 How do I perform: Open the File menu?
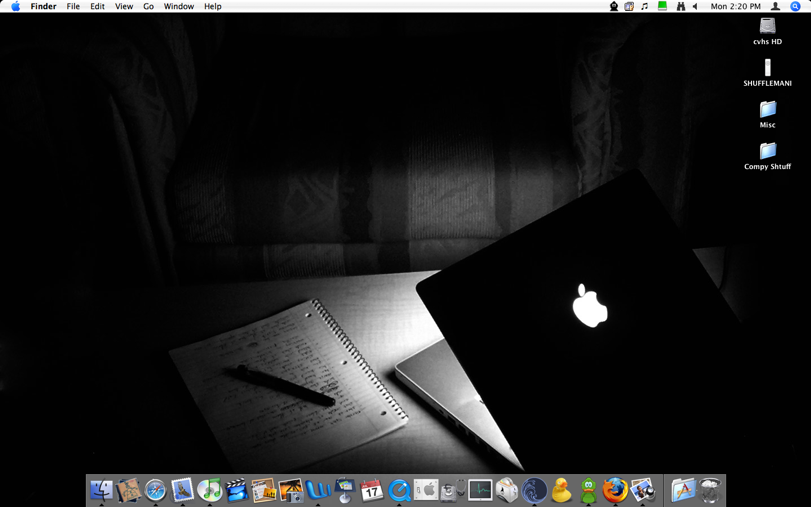click(x=73, y=6)
